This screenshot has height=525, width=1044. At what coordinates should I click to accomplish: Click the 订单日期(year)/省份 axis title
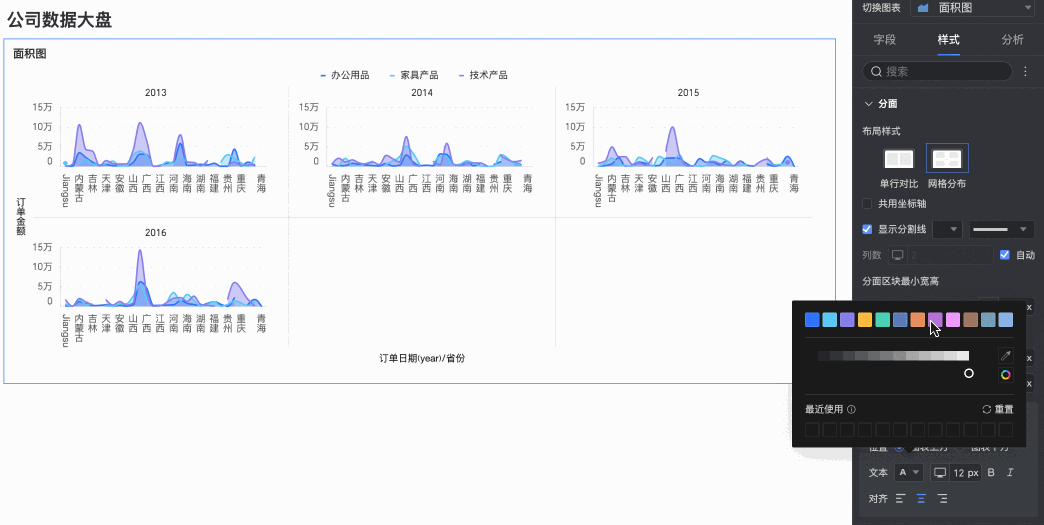pyautogui.click(x=422, y=358)
